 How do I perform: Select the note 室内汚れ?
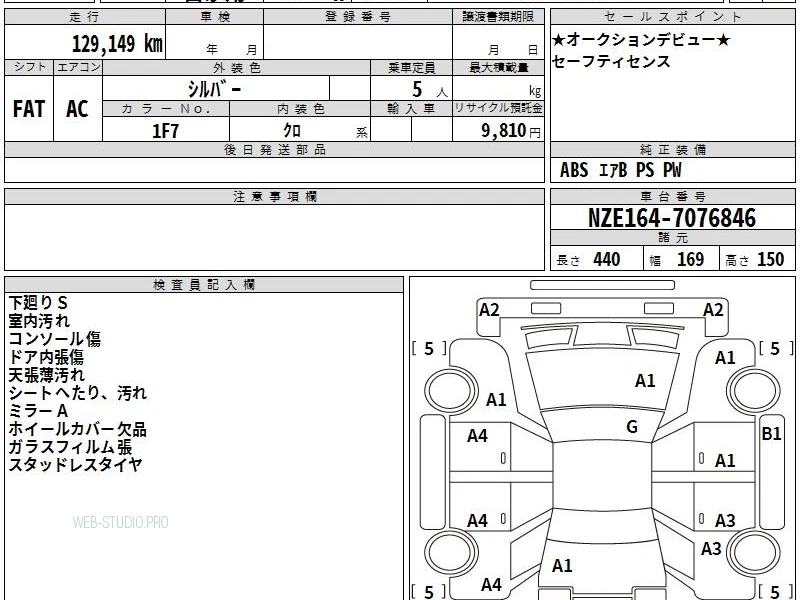[x=39, y=321]
